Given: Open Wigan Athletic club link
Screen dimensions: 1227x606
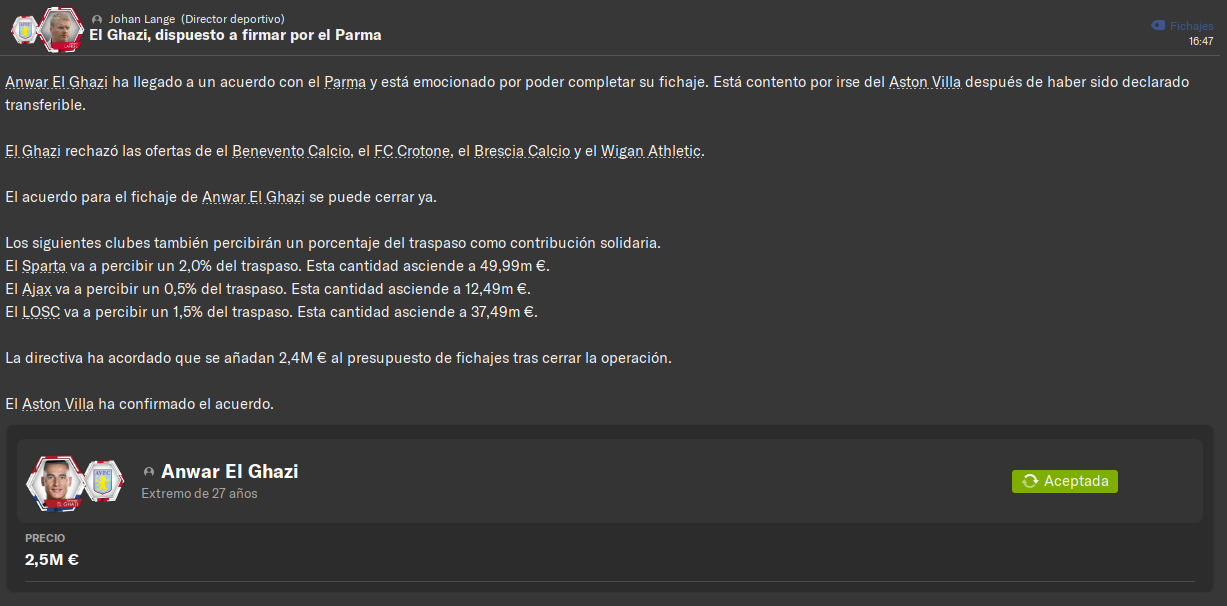Looking at the screenshot, I should click(x=651, y=151).
